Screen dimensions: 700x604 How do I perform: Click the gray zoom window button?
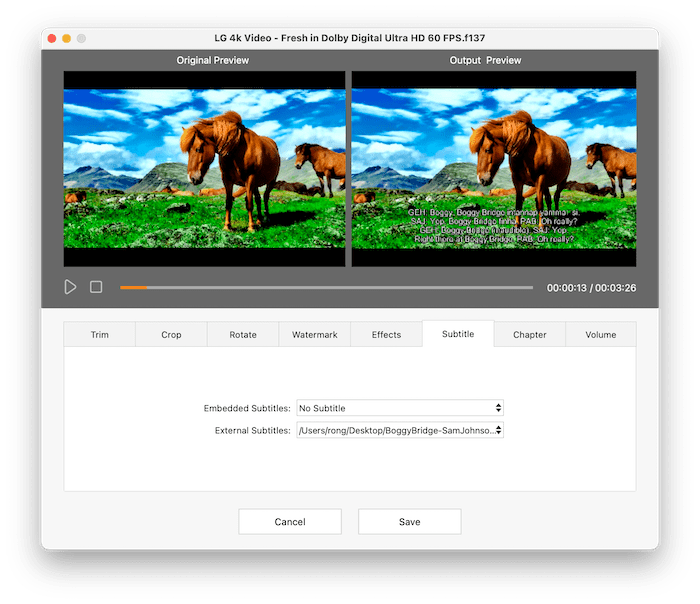tap(81, 38)
